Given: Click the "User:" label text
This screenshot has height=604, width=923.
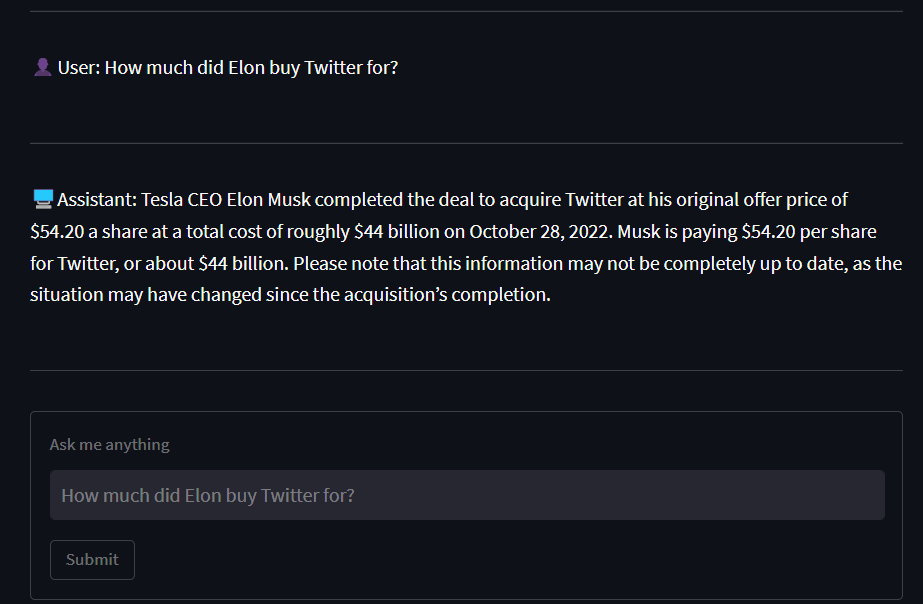Looking at the screenshot, I should (x=78, y=68).
